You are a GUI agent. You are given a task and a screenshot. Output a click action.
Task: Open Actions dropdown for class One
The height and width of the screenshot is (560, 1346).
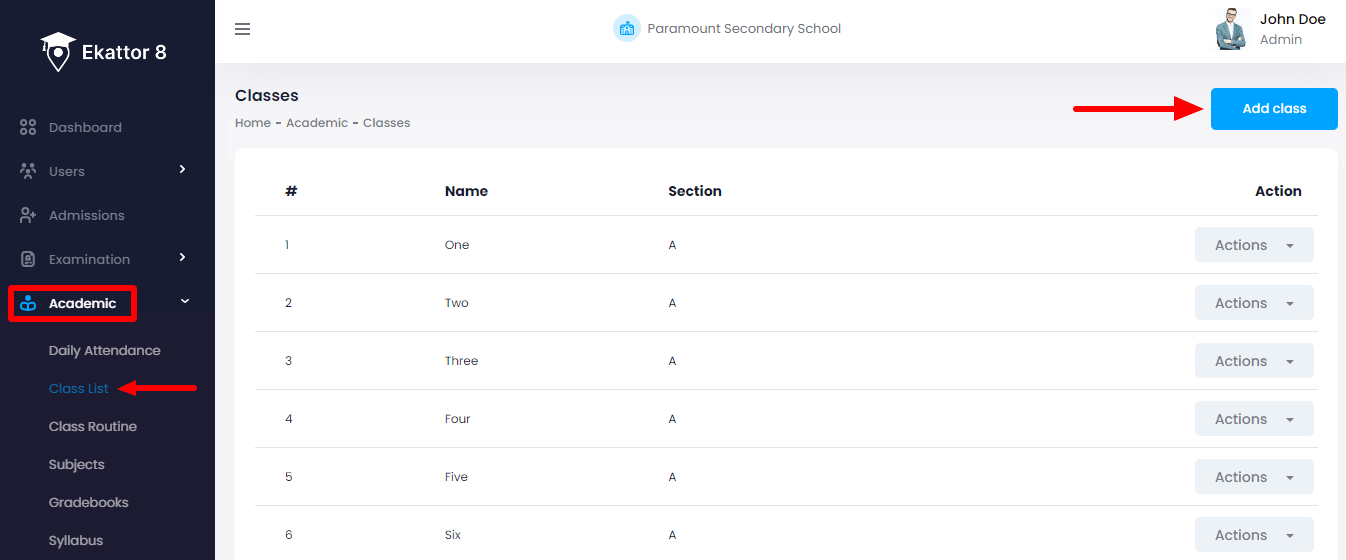(1253, 245)
